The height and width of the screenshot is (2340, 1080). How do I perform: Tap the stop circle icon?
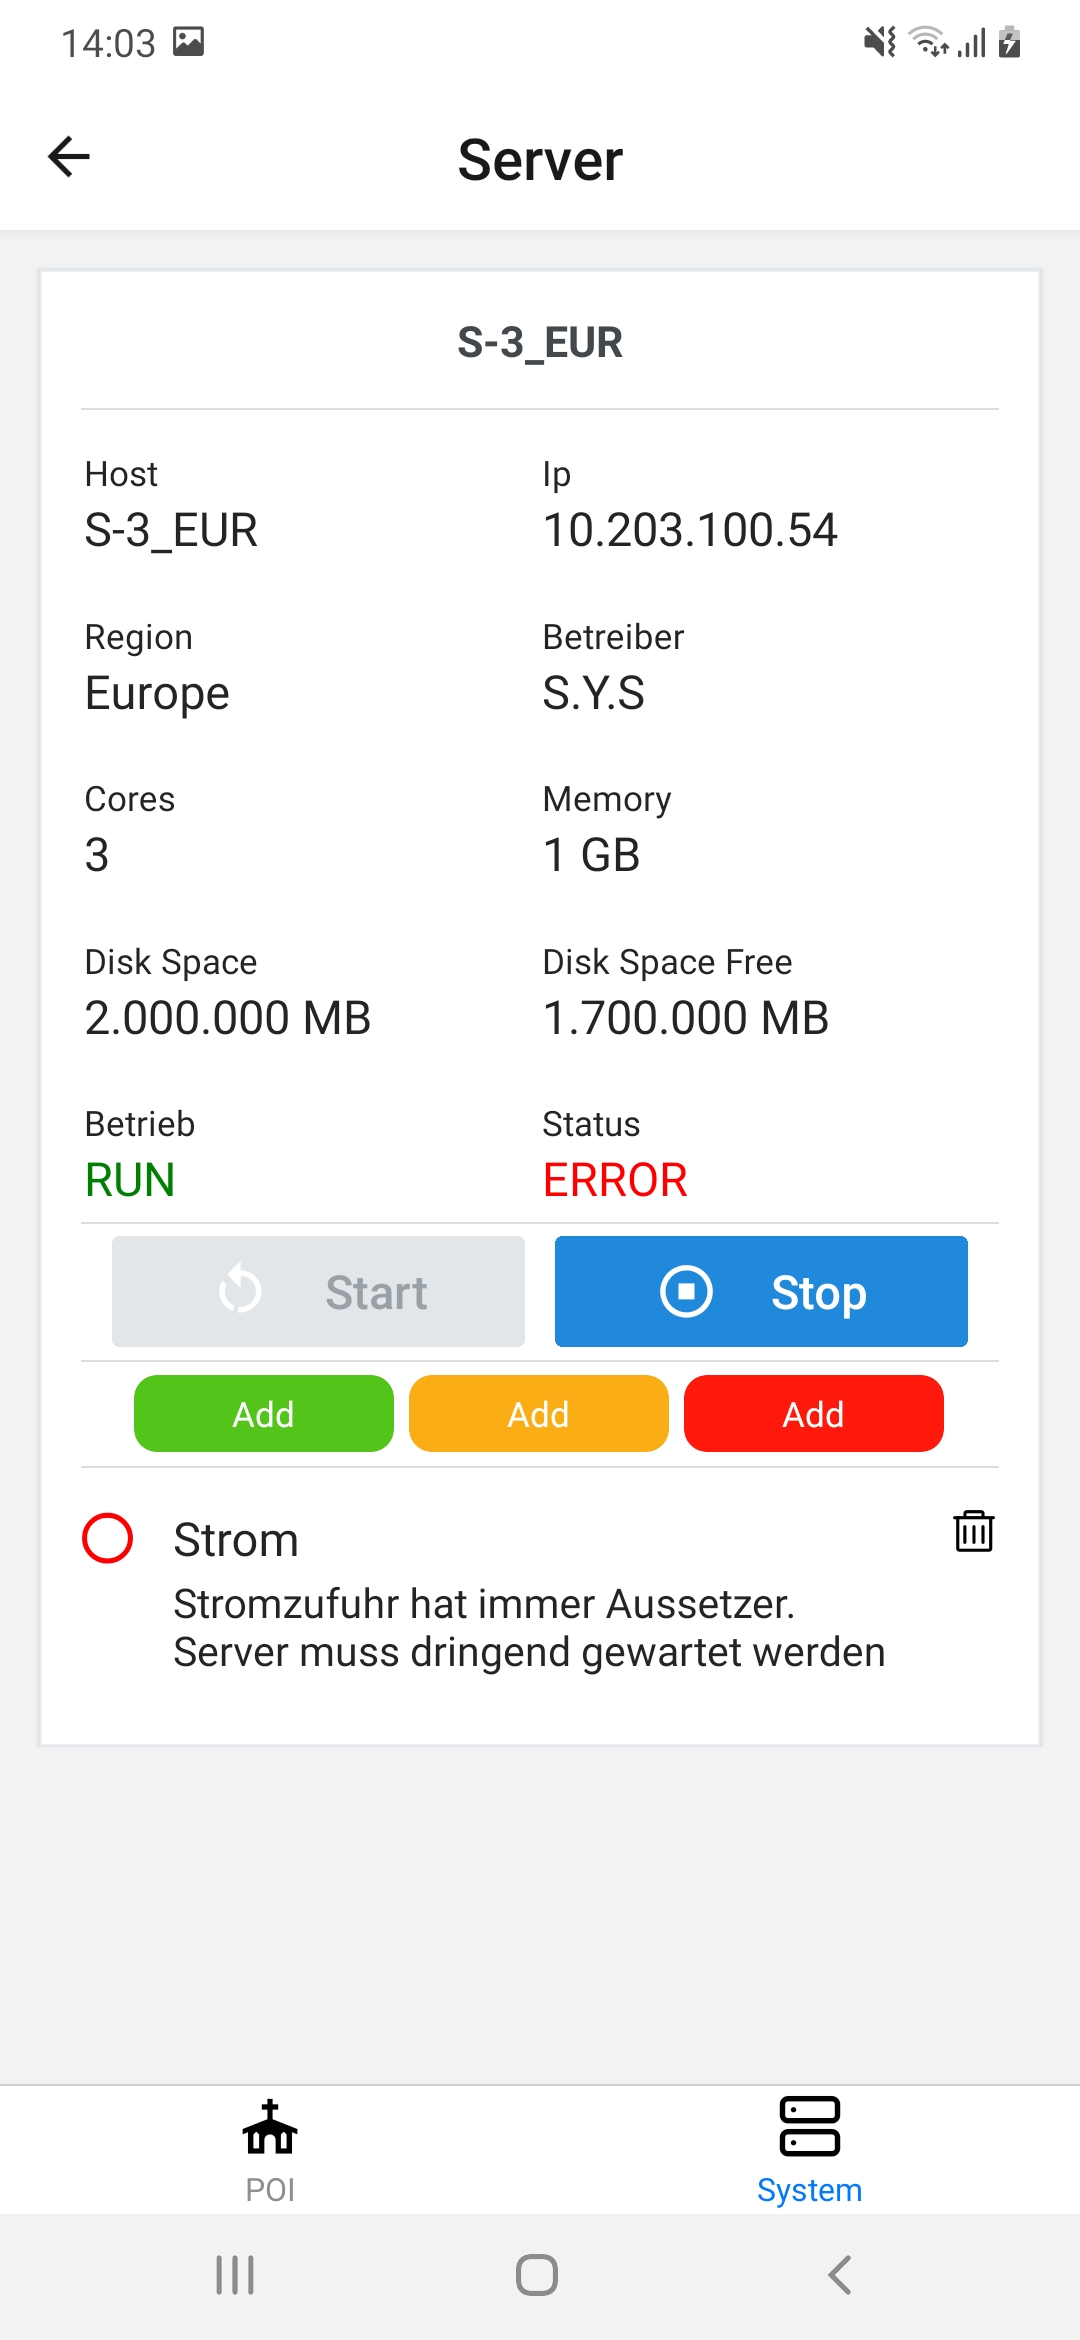click(x=686, y=1292)
